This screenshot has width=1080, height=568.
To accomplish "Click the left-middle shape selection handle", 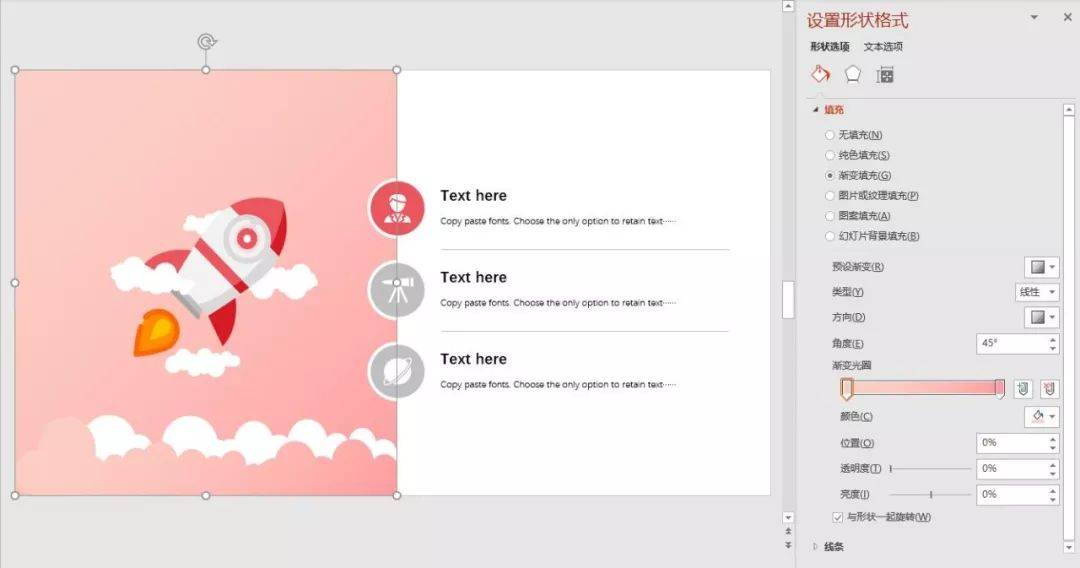I will (x=15, y=283).
